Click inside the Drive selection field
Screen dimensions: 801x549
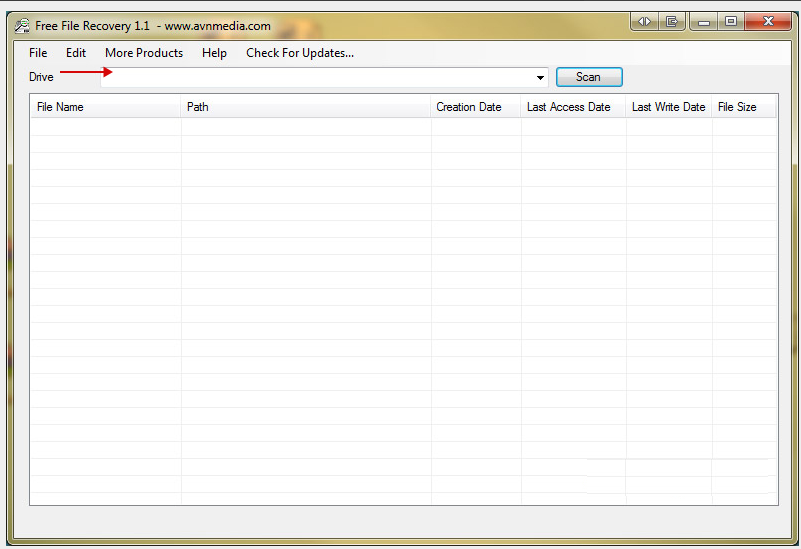click(320, 78)
